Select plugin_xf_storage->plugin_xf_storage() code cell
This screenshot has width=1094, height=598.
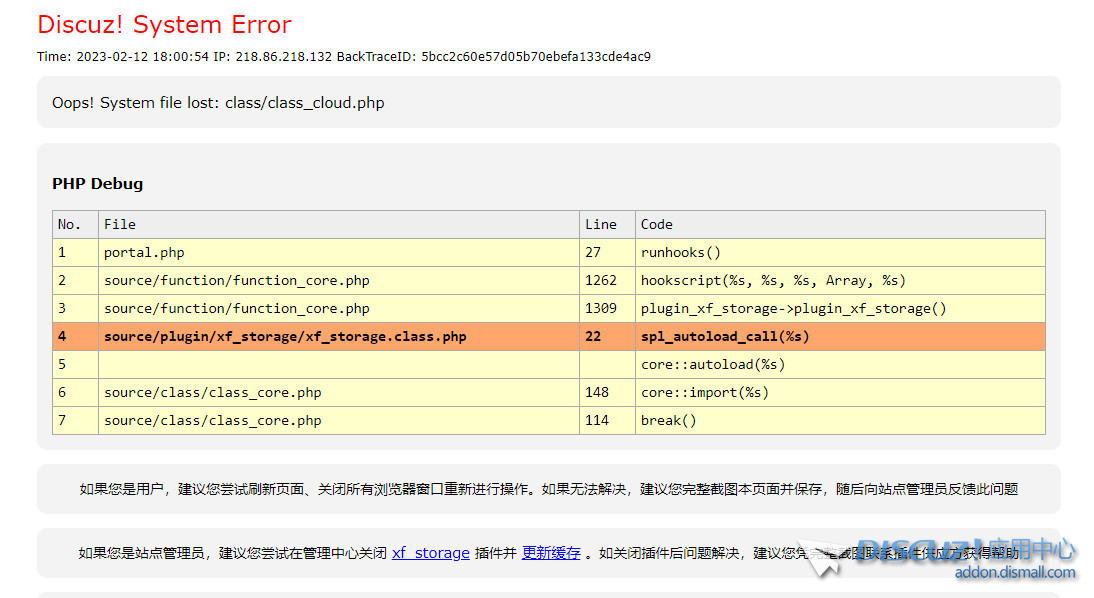[x=840, y=308]
